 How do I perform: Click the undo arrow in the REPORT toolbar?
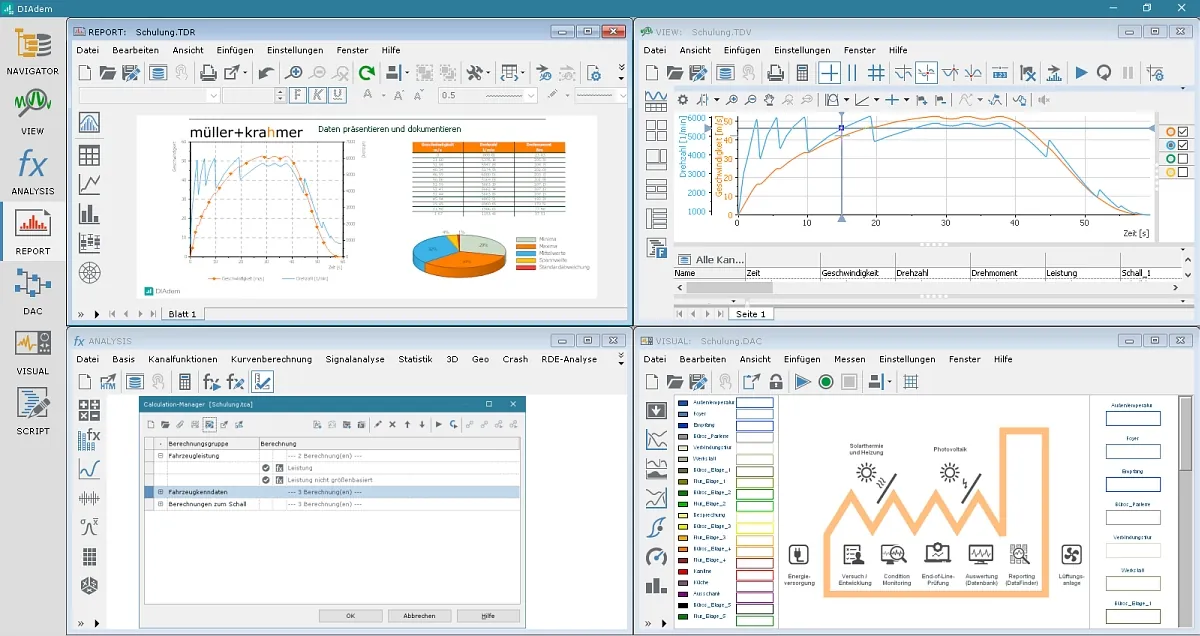tap(265, 73)
